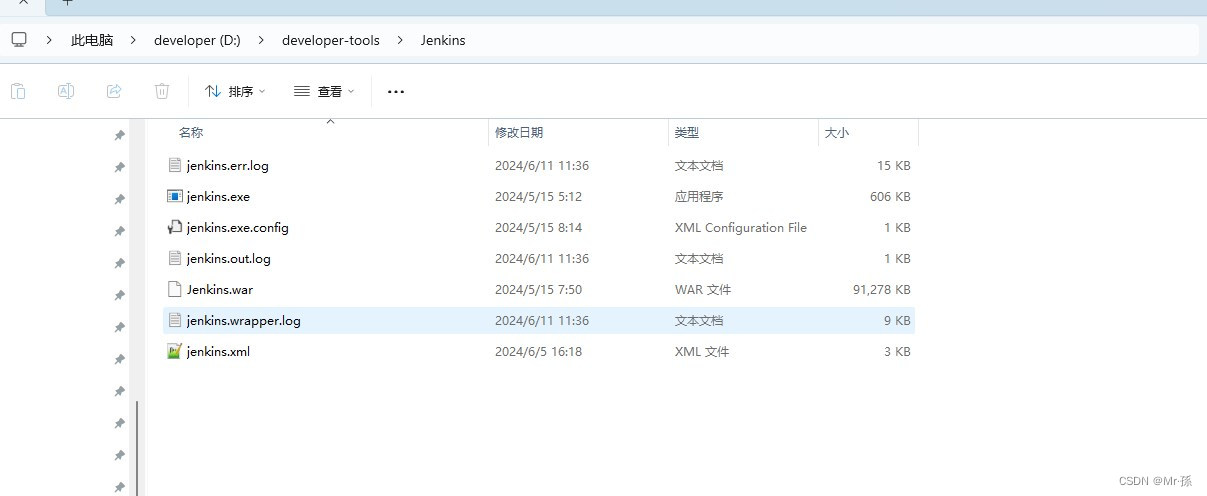Click the XML 文件 type cell
Screen dimensions: 1207x496
pyautogui.click(x=702, y=351)
